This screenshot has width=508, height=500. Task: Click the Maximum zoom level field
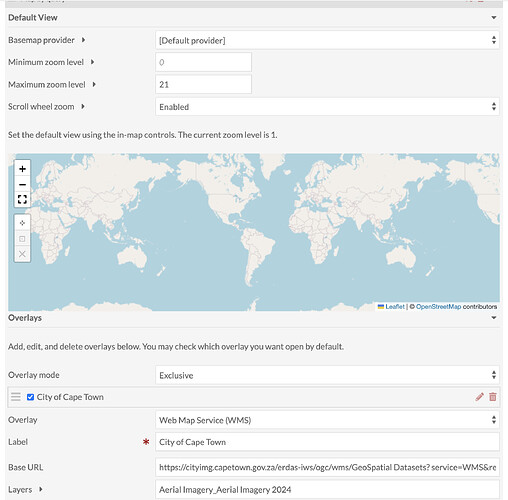(203, 84)
